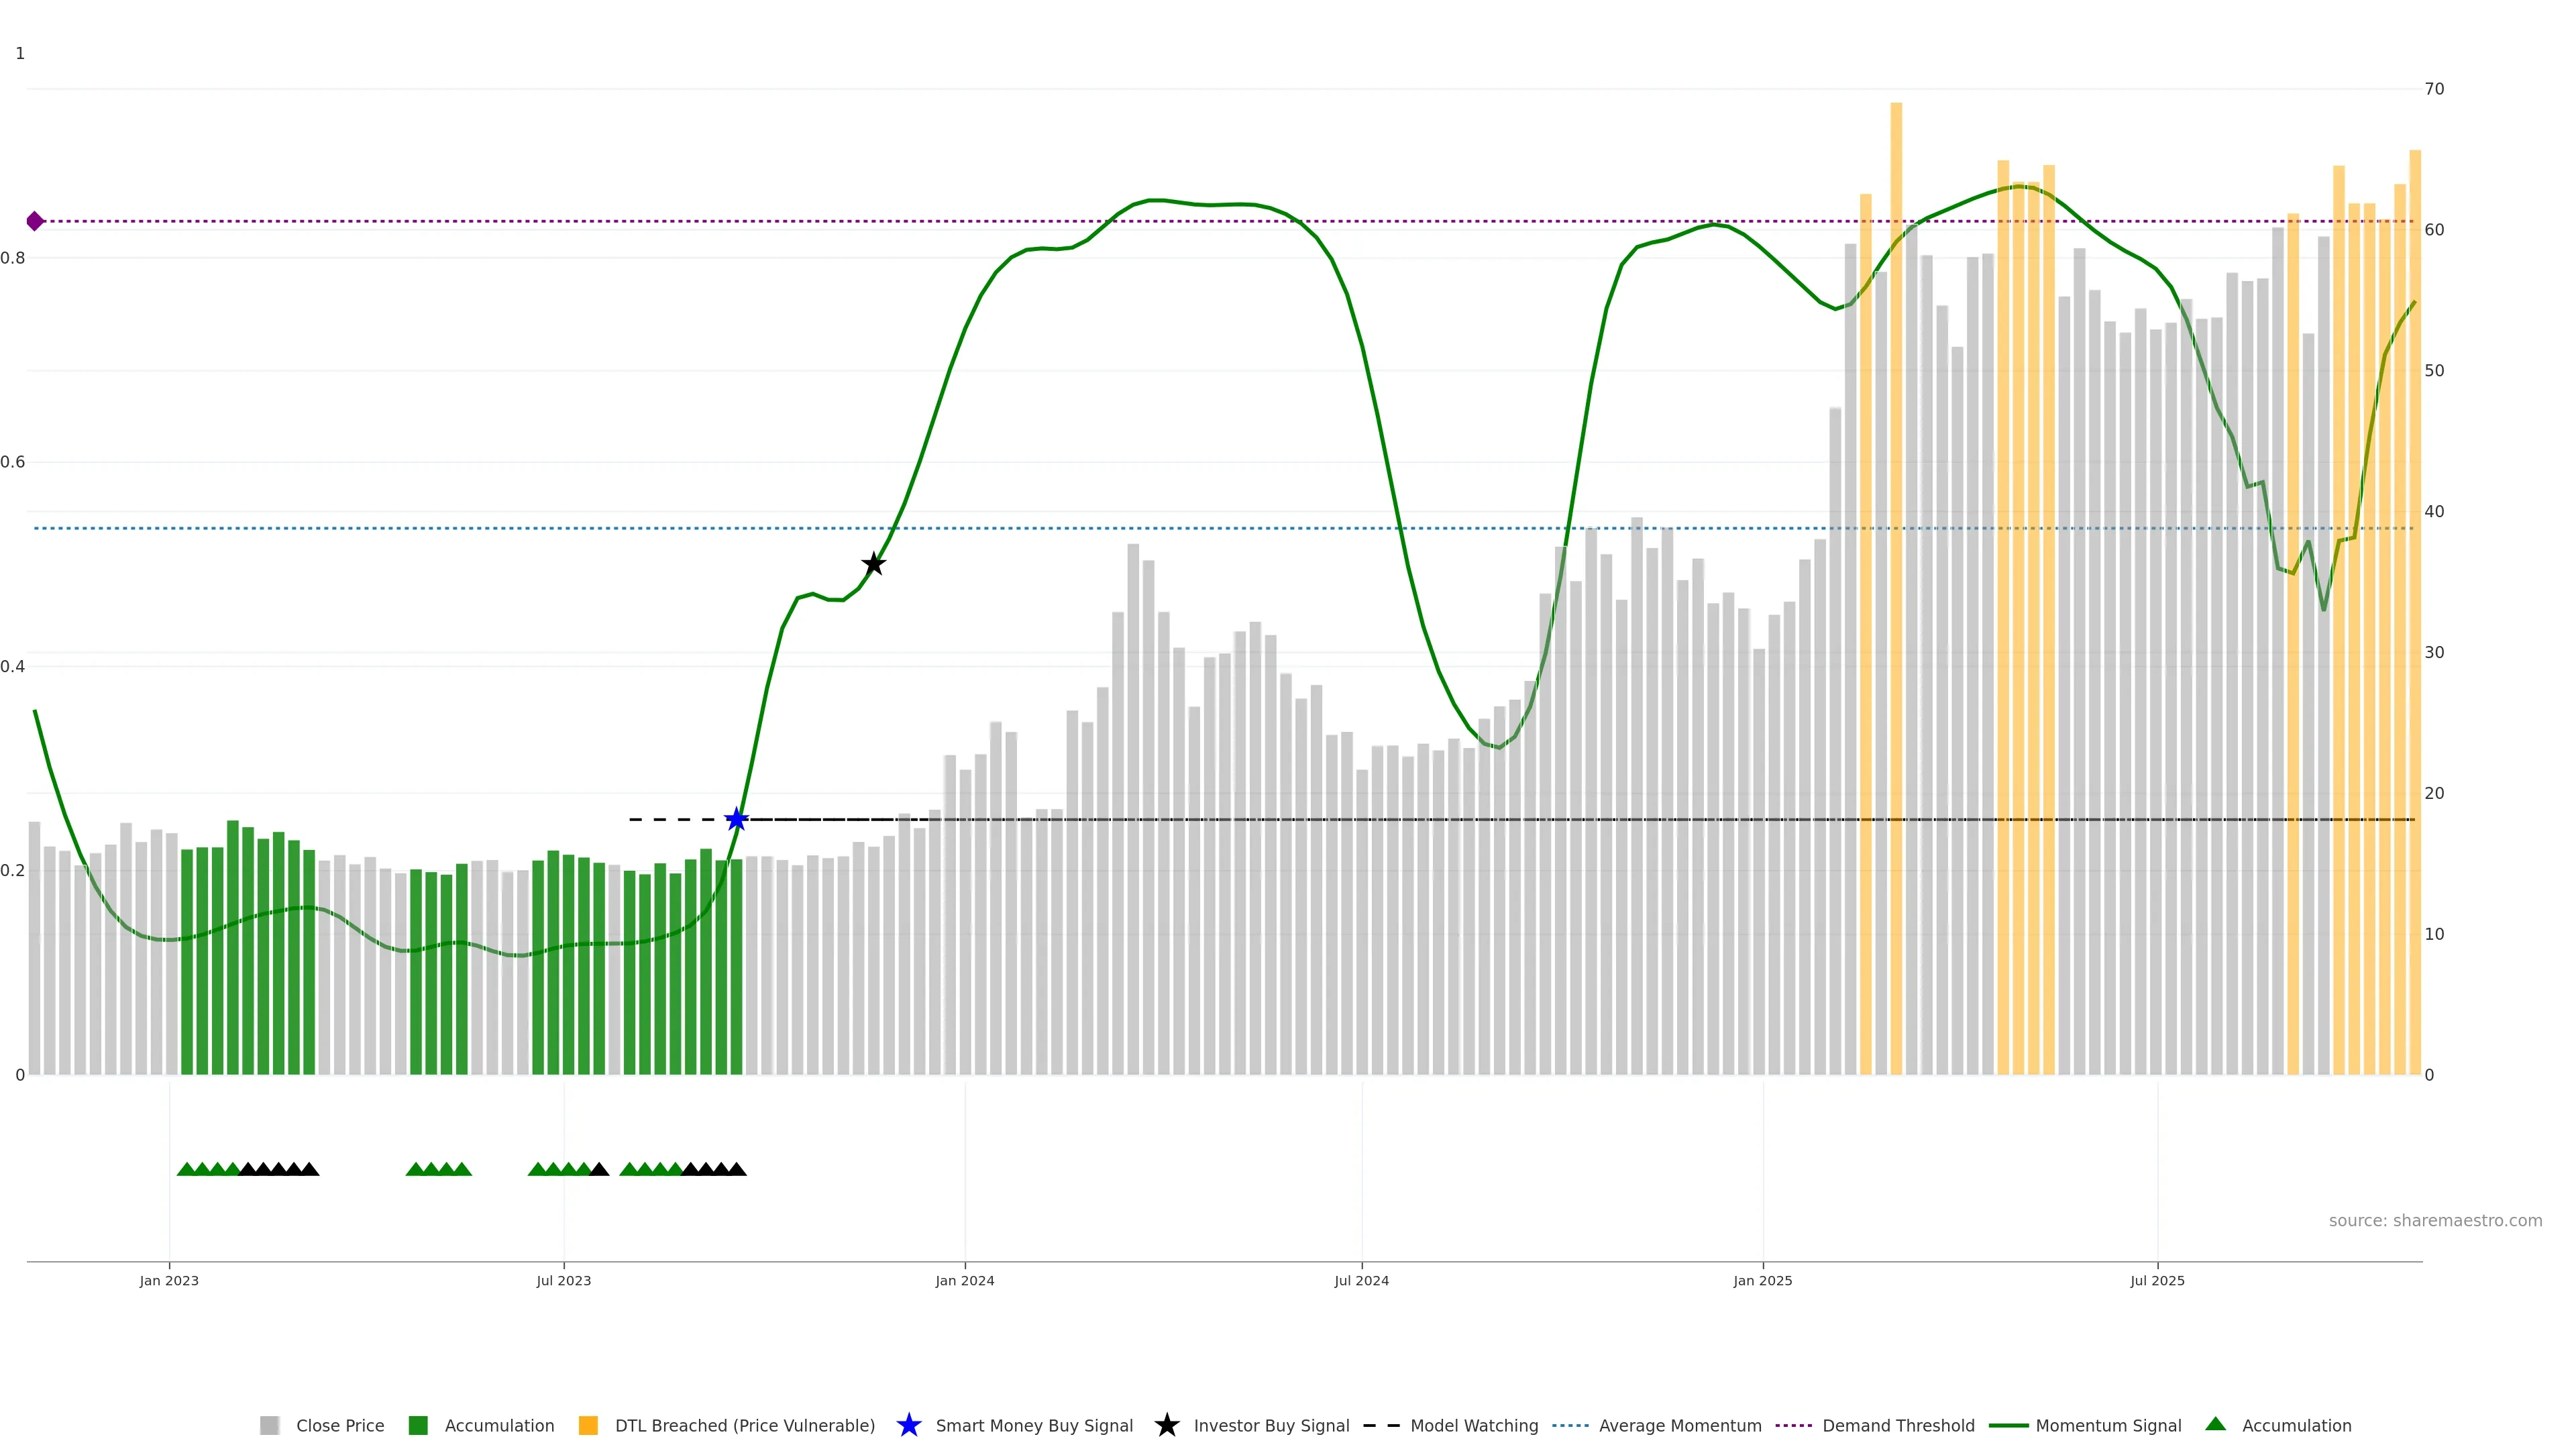Click the gray Close Price legend square

coord(269,1425)
